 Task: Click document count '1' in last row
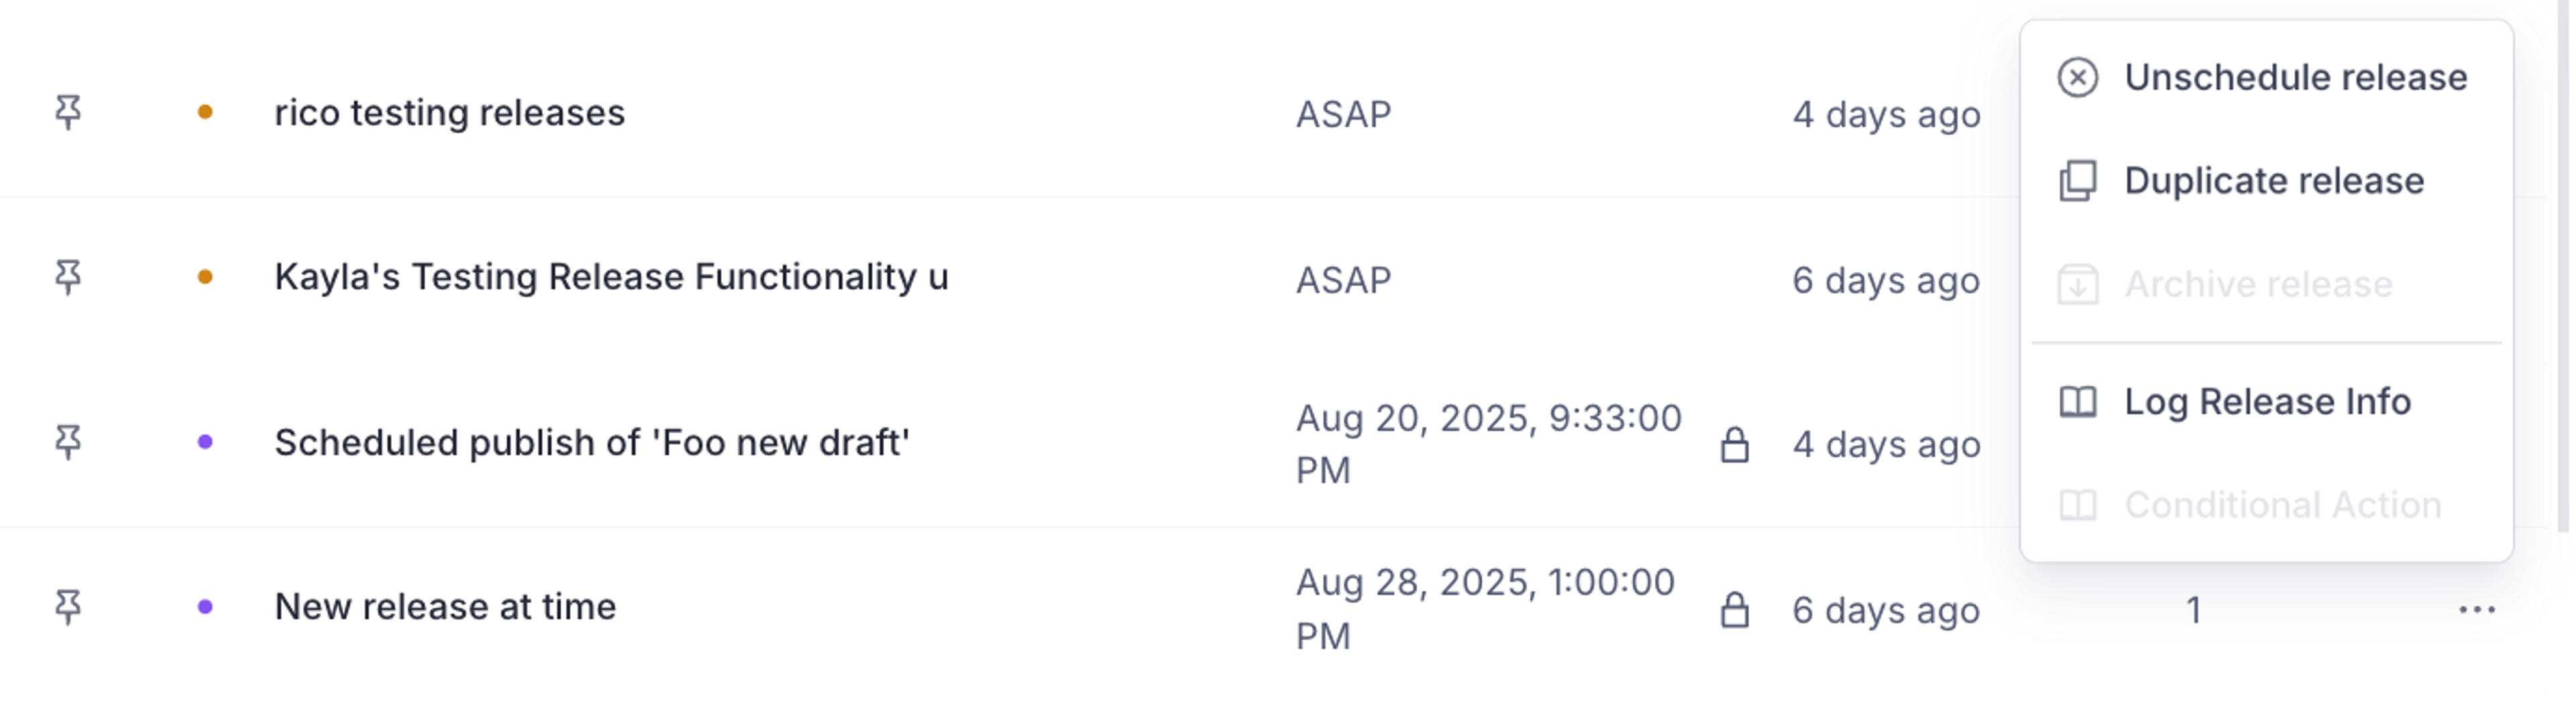2193,610
